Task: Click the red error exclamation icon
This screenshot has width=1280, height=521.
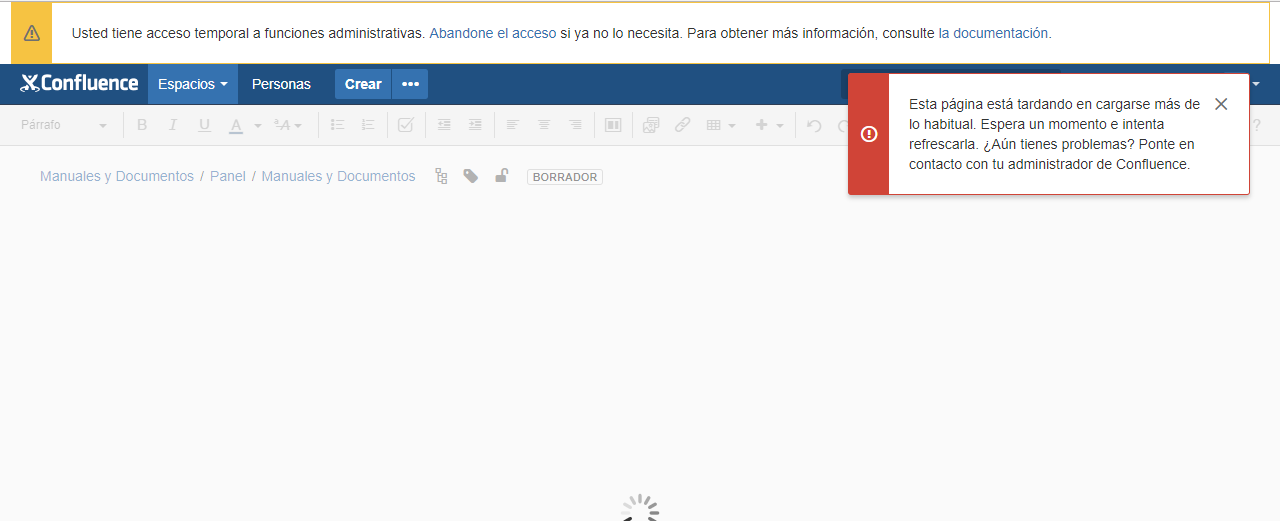Action: 869,134
